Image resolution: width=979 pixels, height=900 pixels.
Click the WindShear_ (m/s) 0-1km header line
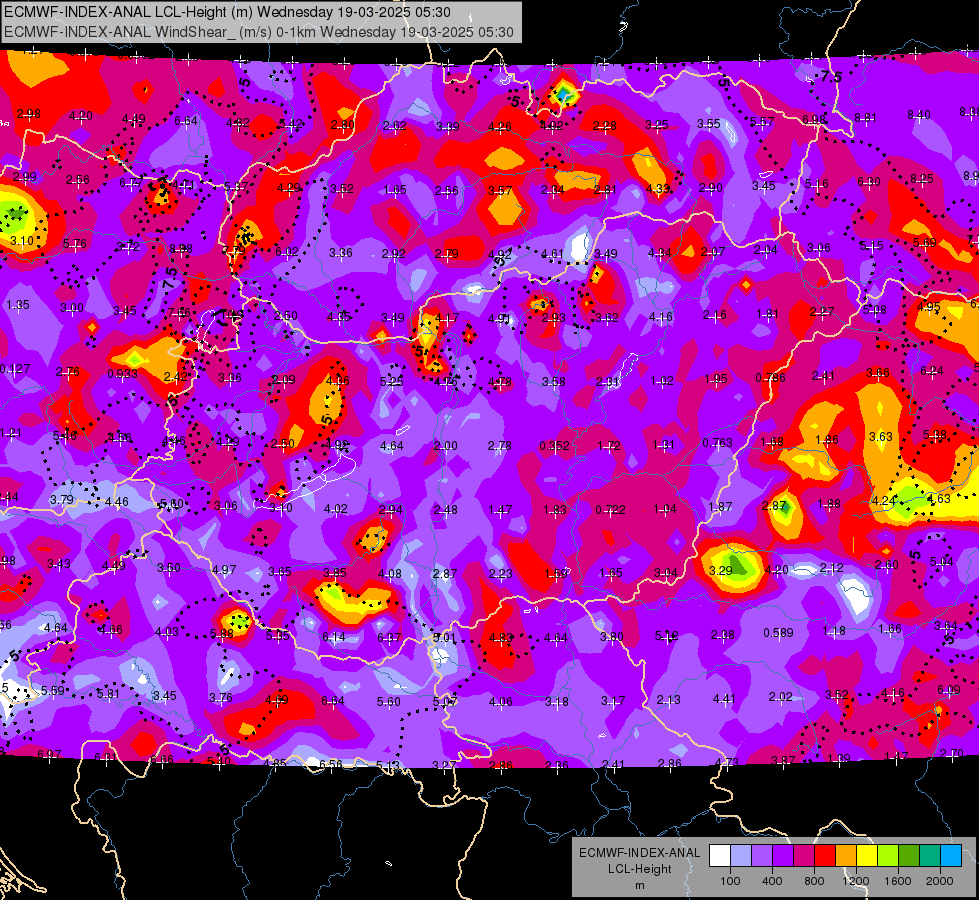(258, 32)
